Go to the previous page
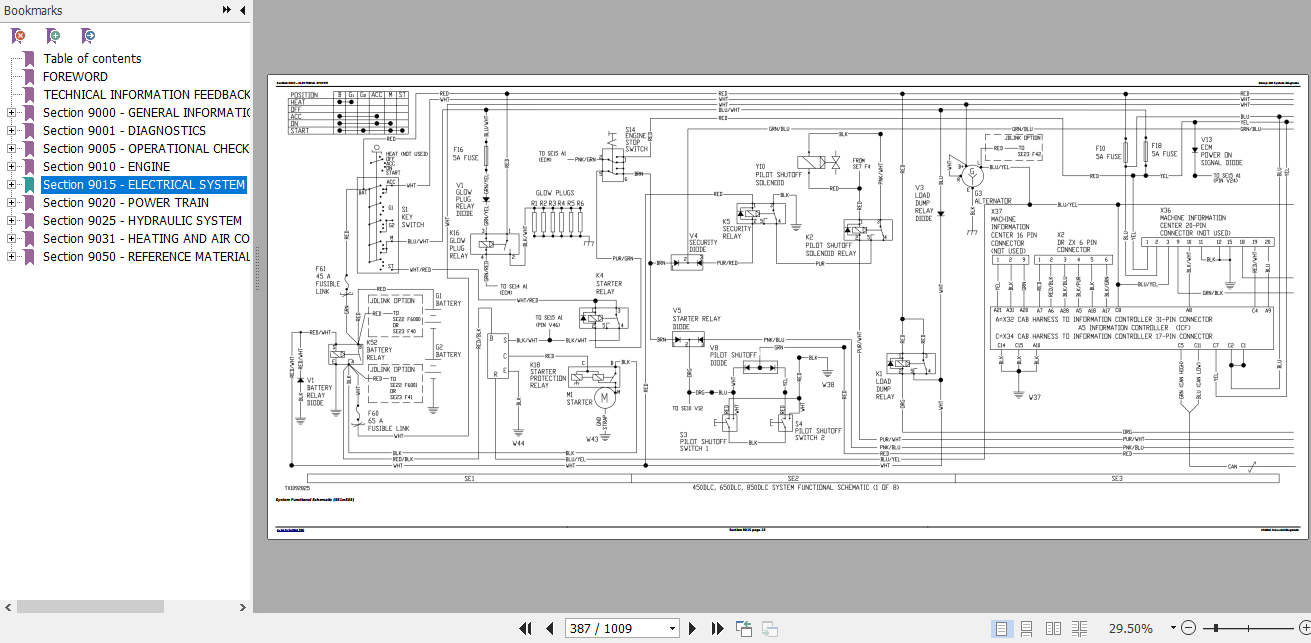The height and width of the screenshot is (643, 1311). pos(549,629)
